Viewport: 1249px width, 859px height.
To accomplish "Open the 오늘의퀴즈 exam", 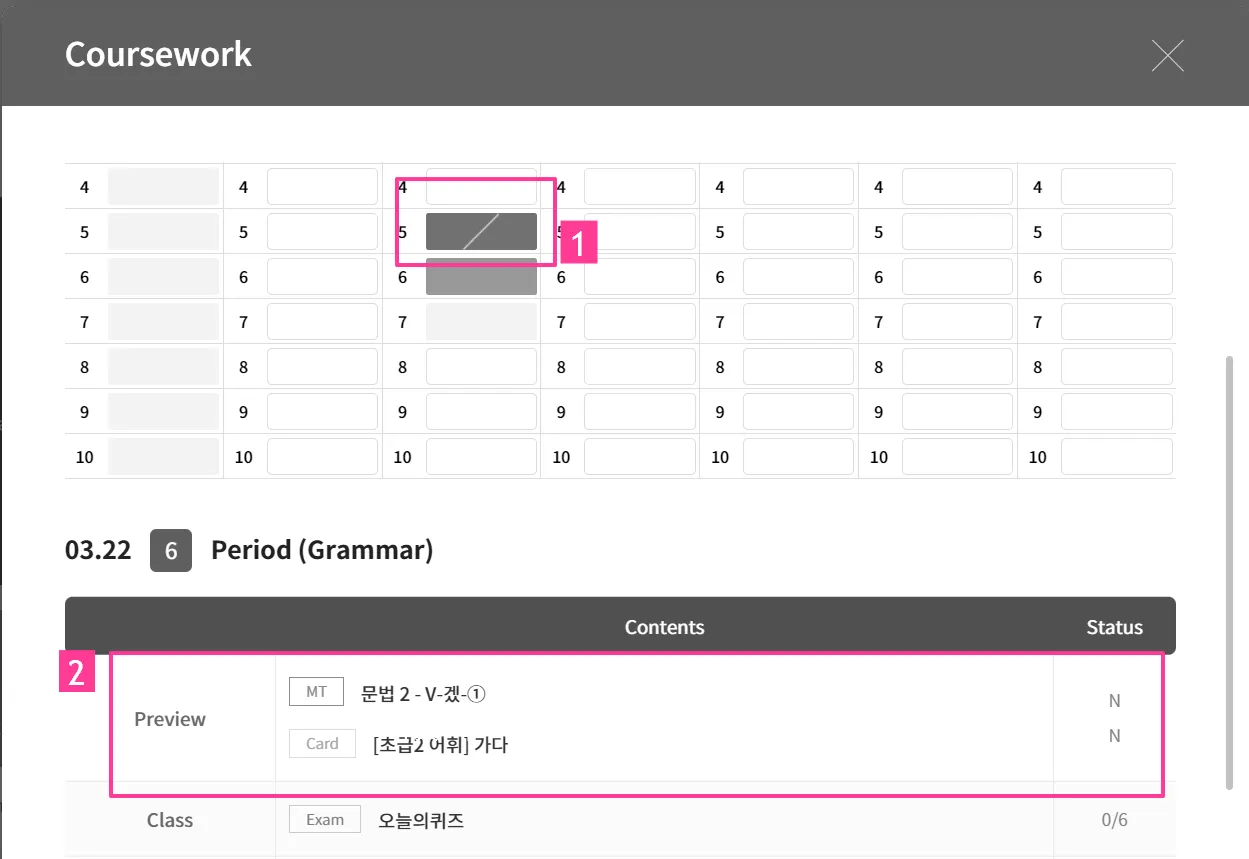I will click(x=421, y=821).
